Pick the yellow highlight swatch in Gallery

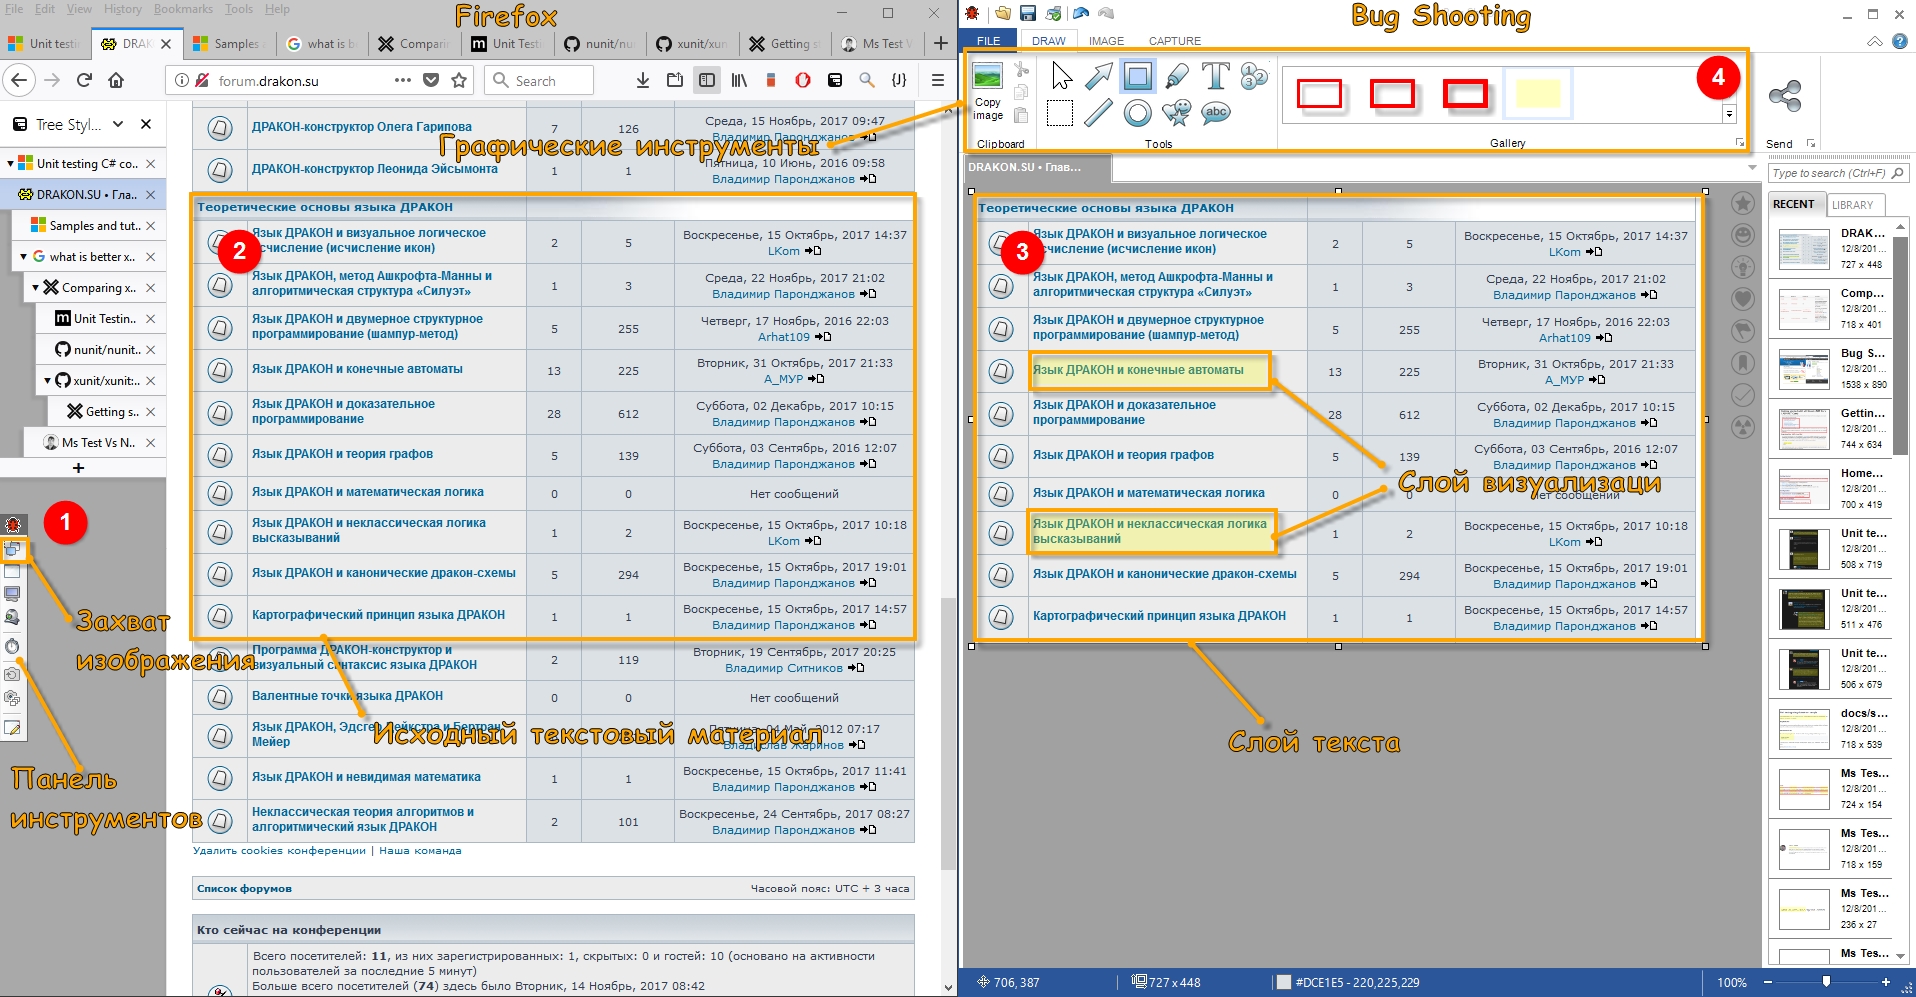(x=1537, y=94)
